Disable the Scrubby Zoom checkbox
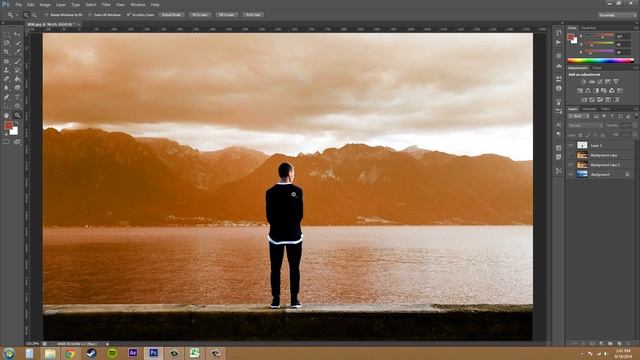The width and height of the screenshot is (640, 360). pyautogui.click(x=129, y=15)
